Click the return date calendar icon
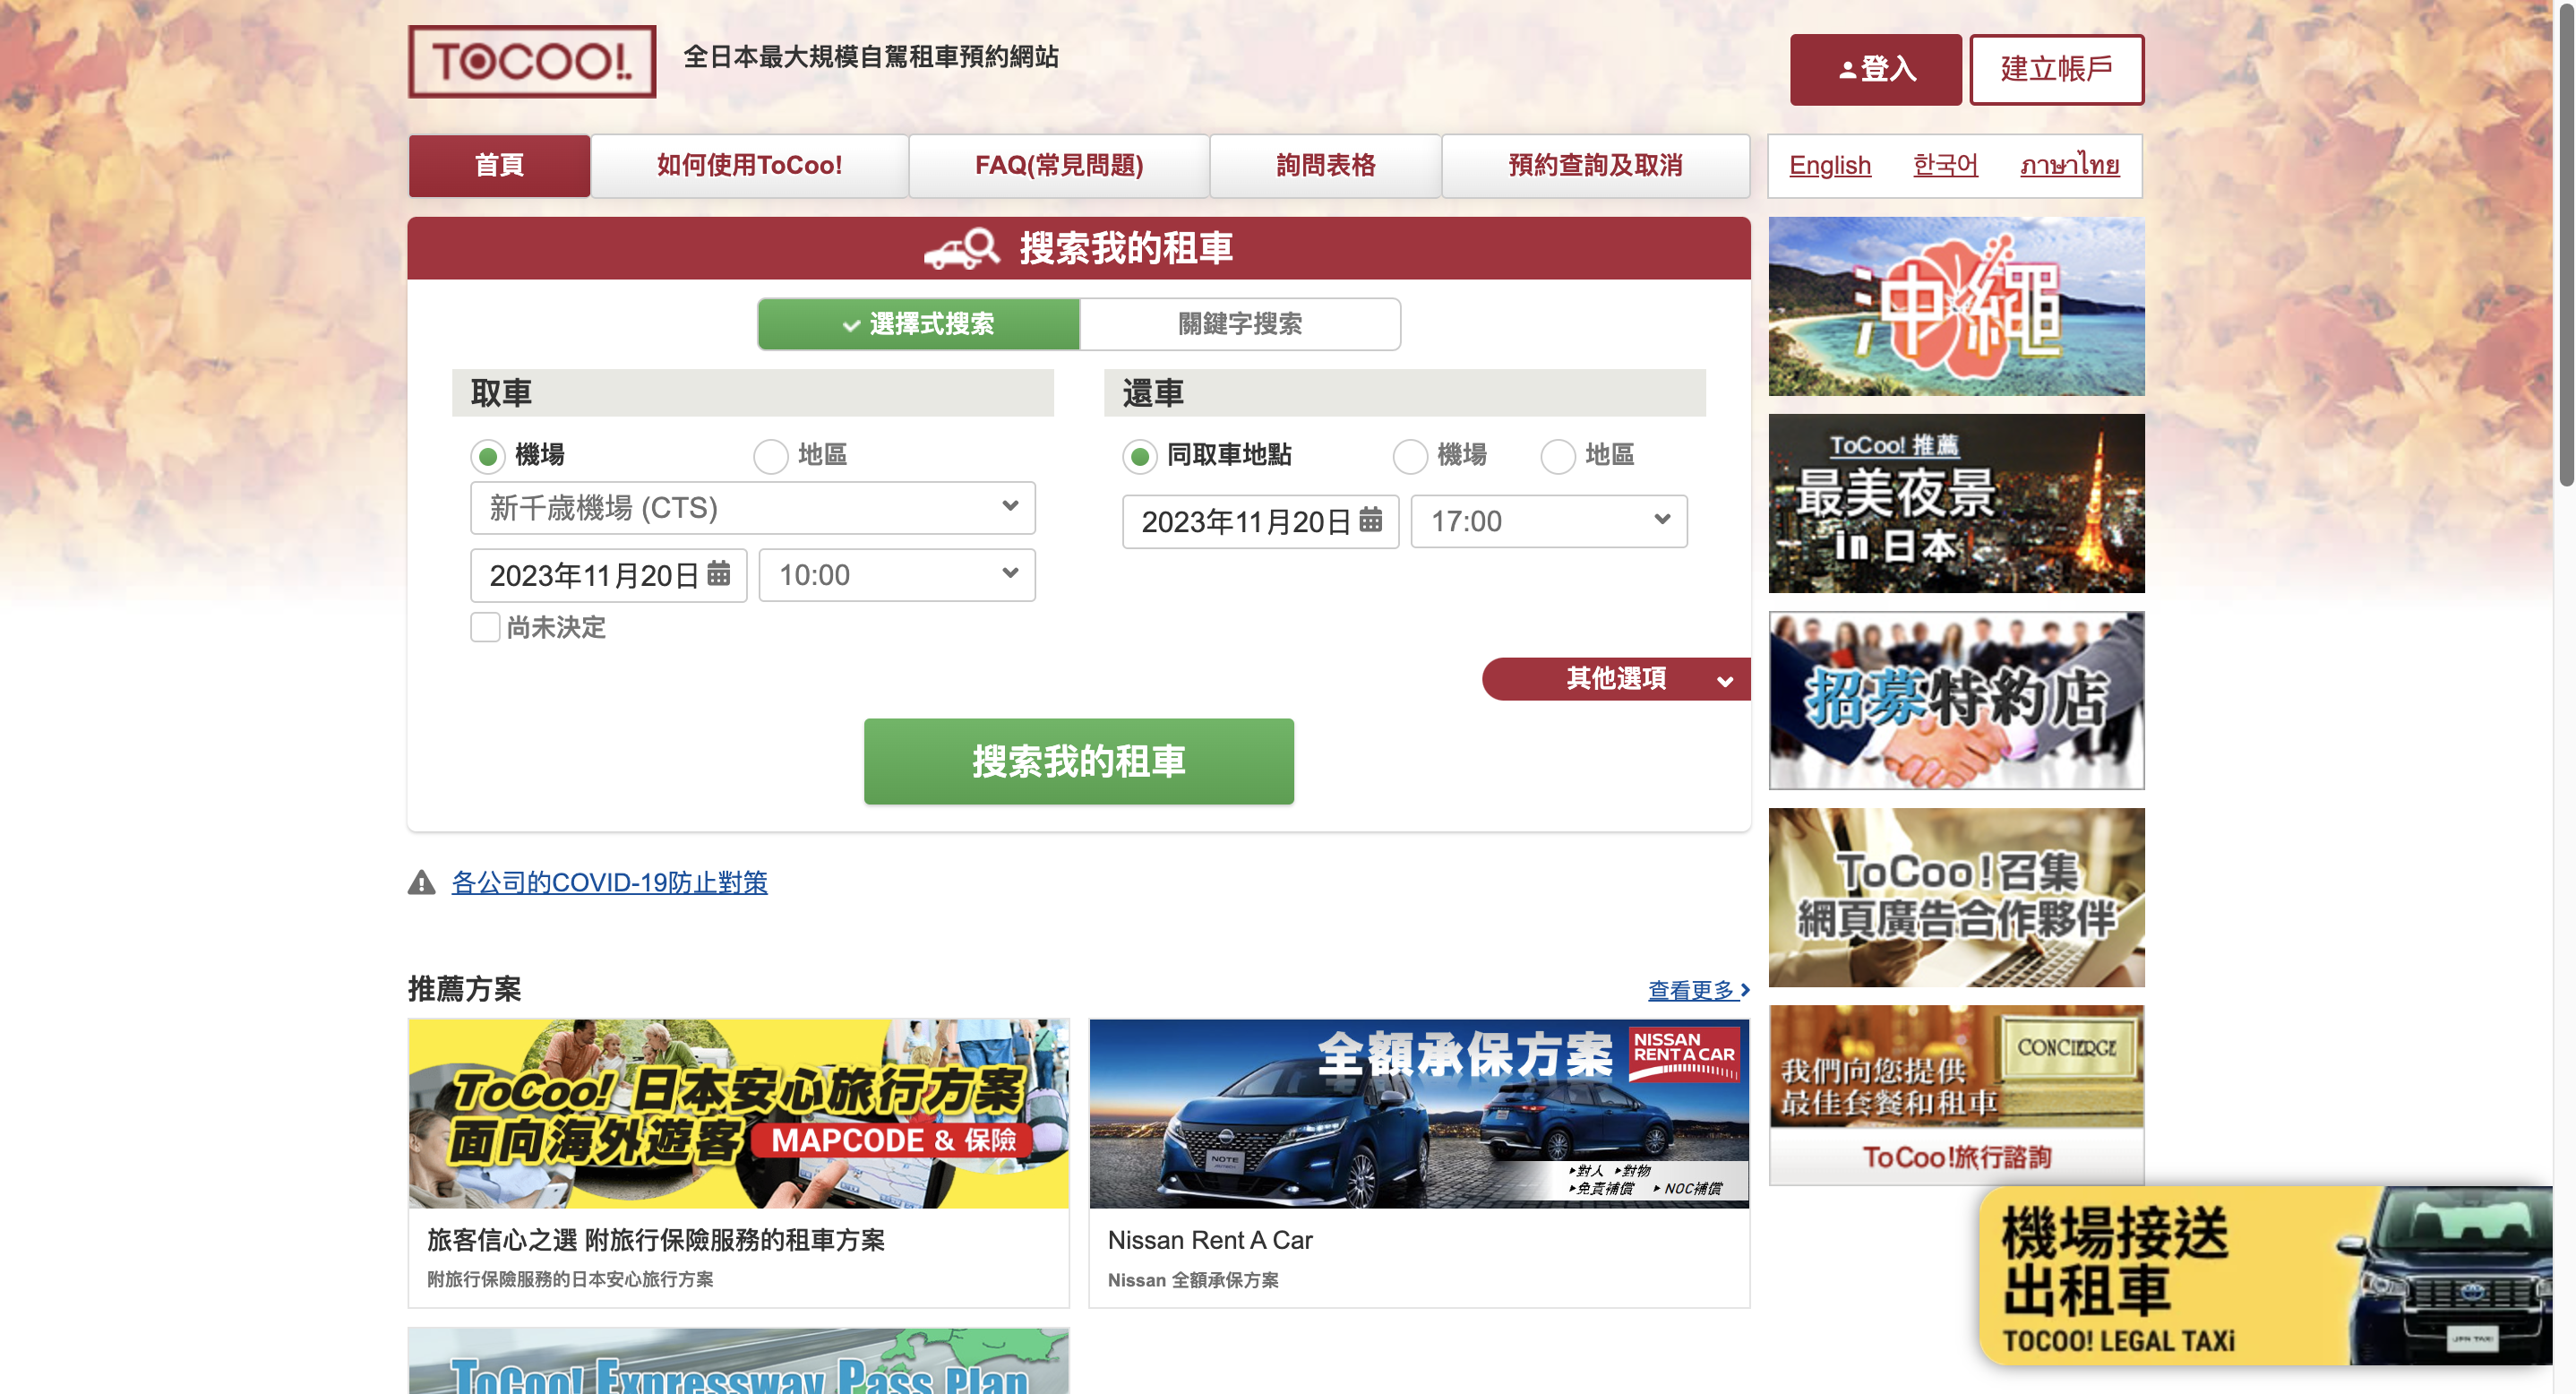Viewport: 2576px width, 1394px height. tap(1370, 519)
